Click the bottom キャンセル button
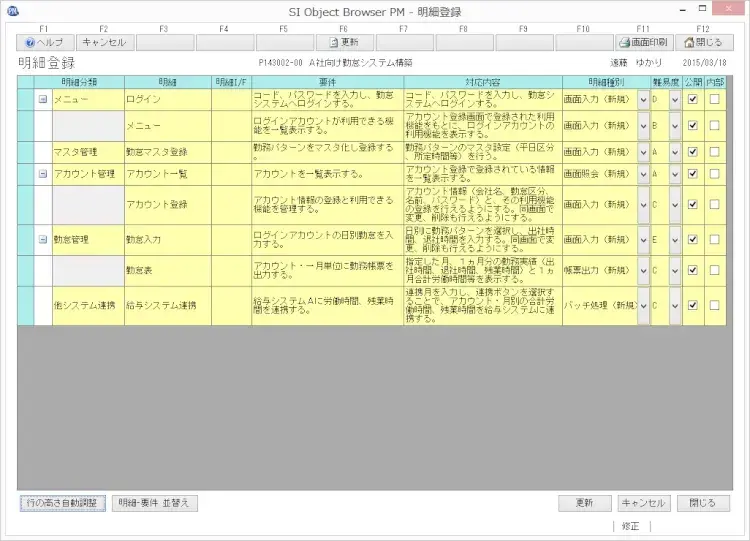 coord(642,503)
